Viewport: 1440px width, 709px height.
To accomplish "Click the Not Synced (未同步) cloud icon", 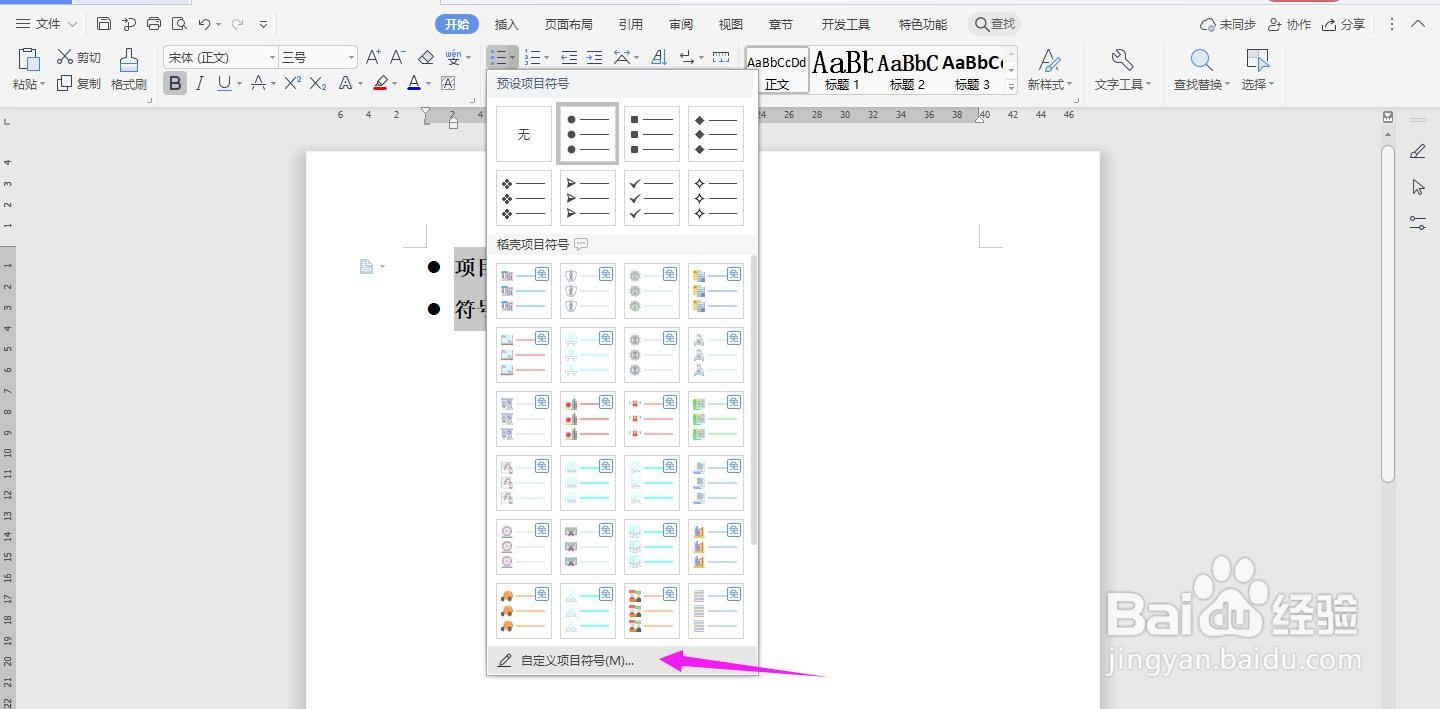I will click(x=1228, y=24).
